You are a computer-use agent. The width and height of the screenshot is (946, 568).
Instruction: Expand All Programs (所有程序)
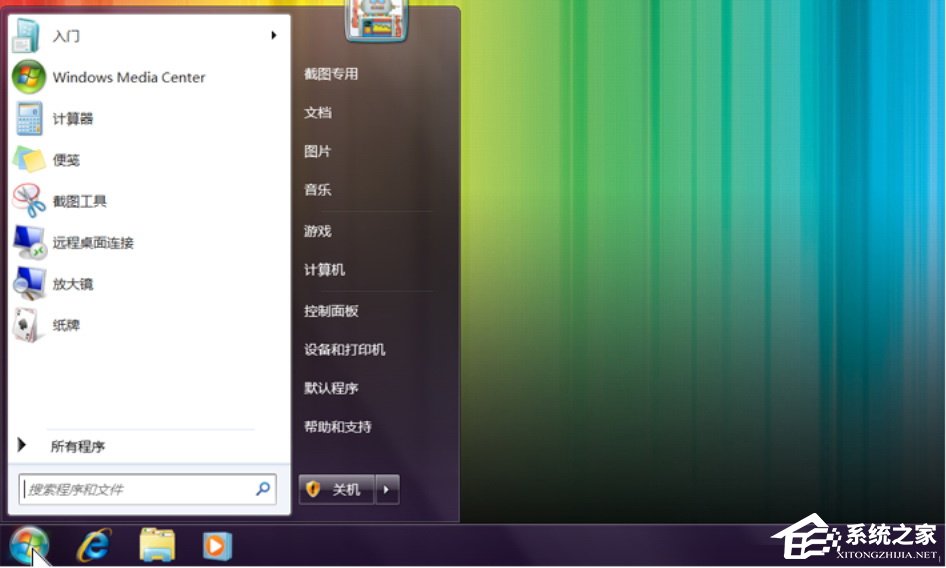click(77, 447)
